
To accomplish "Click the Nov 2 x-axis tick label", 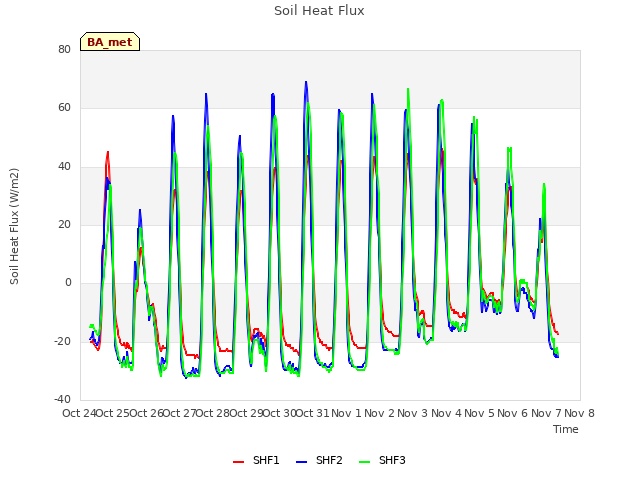I will (x=380, y=413).
